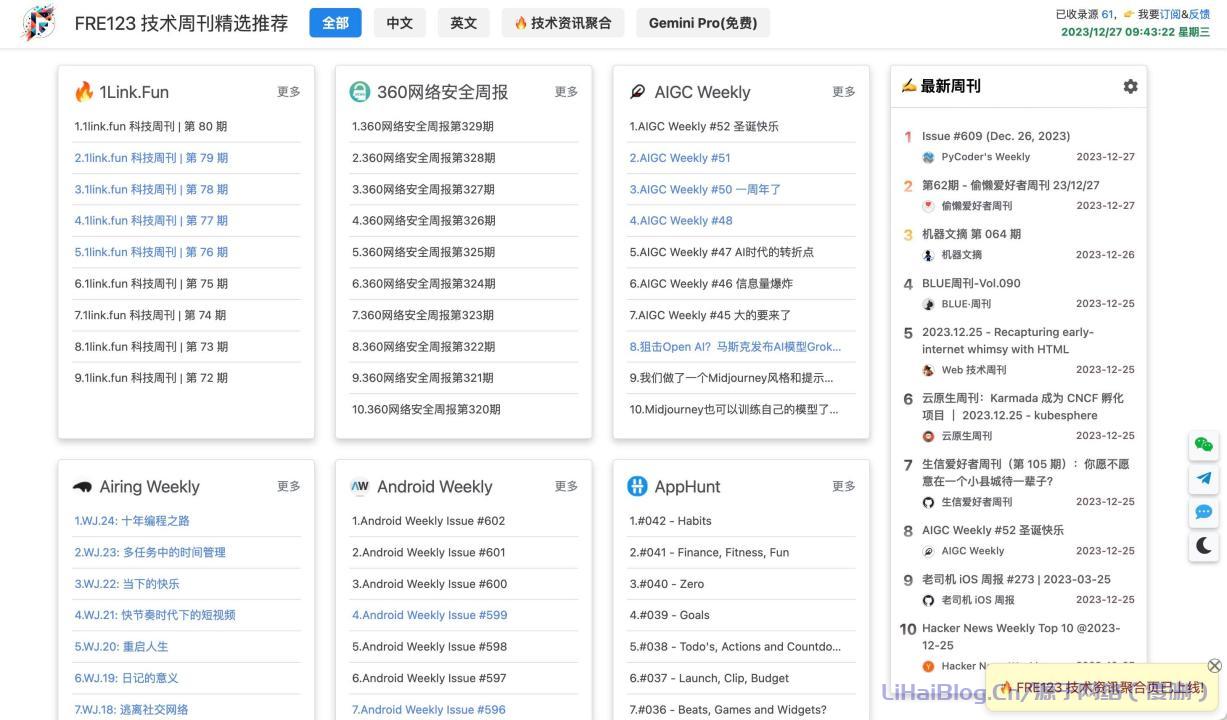Open AIGC Weekly #52 圣诞快乐 in AIGC card
Image resolution: width=1227 pixels, height=720 pixels.
pos(704,127)
